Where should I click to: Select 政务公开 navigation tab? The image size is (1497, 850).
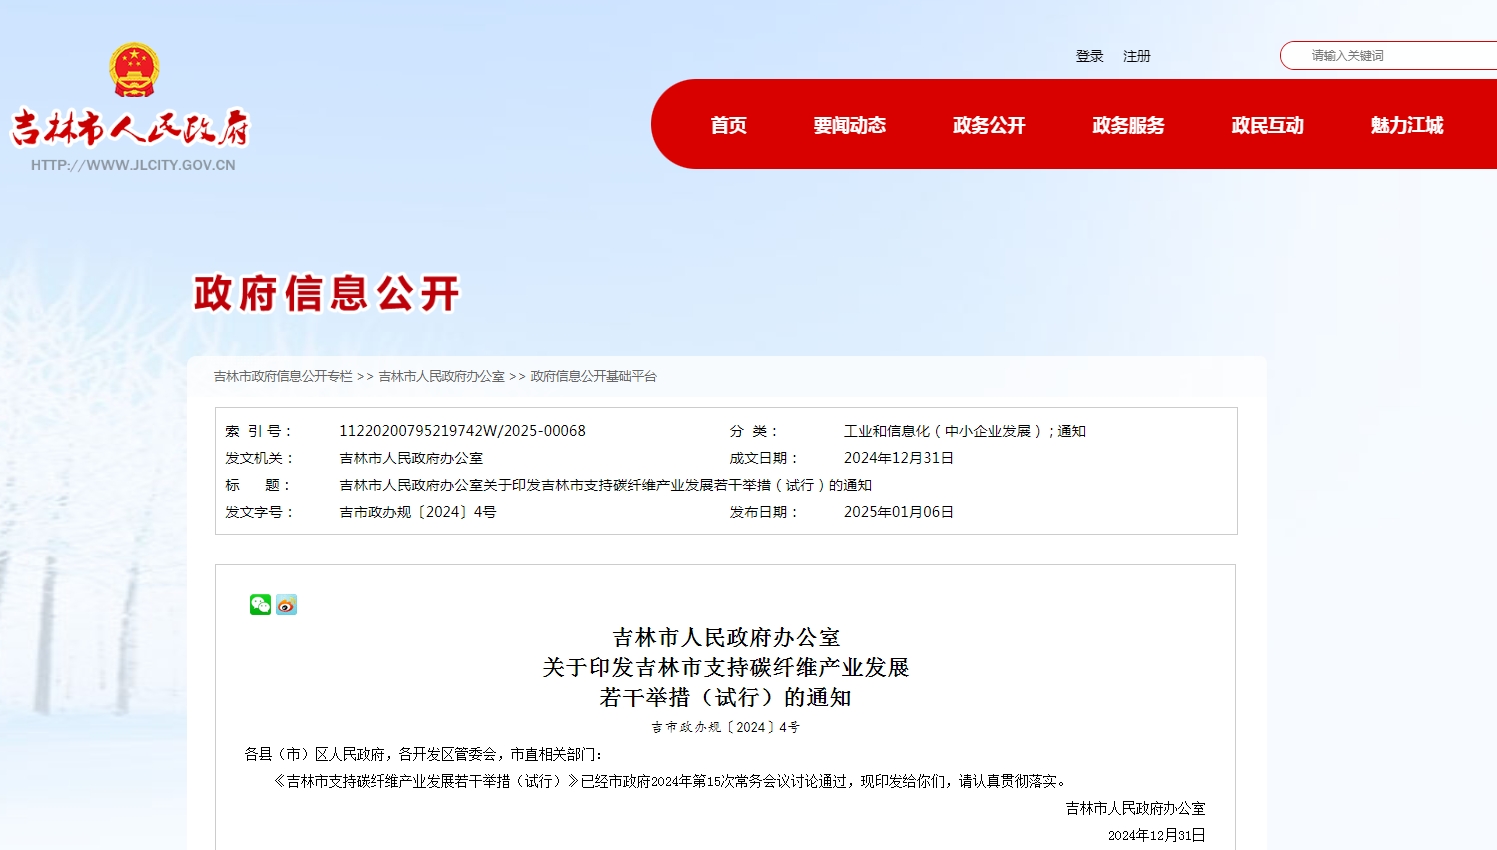(988, 125)
